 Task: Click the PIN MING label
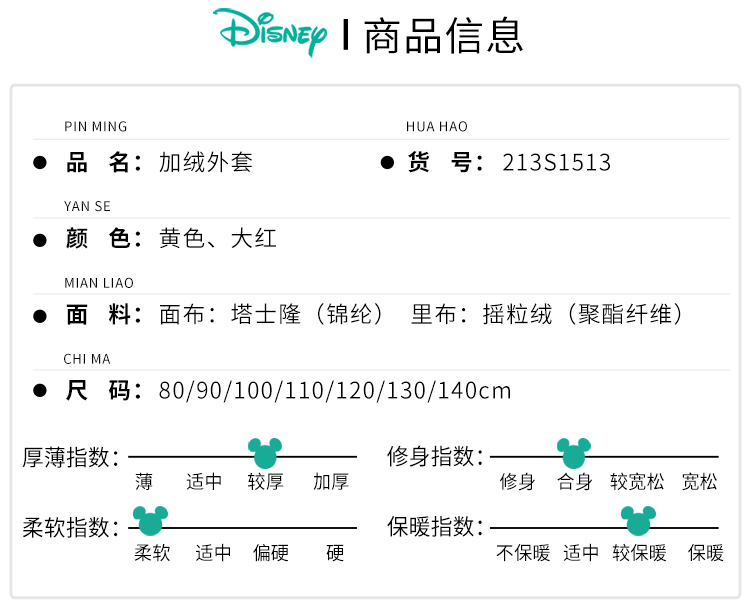click(x=96, y=127)
